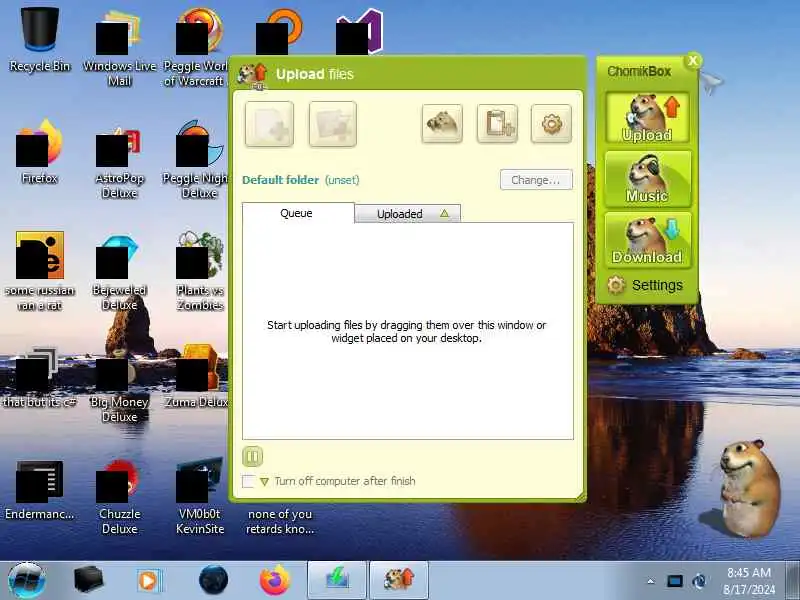Open Upload in ChomikBox widget
Image resolution: width=800 pixels, height=600 pixels.
point(647,118)
